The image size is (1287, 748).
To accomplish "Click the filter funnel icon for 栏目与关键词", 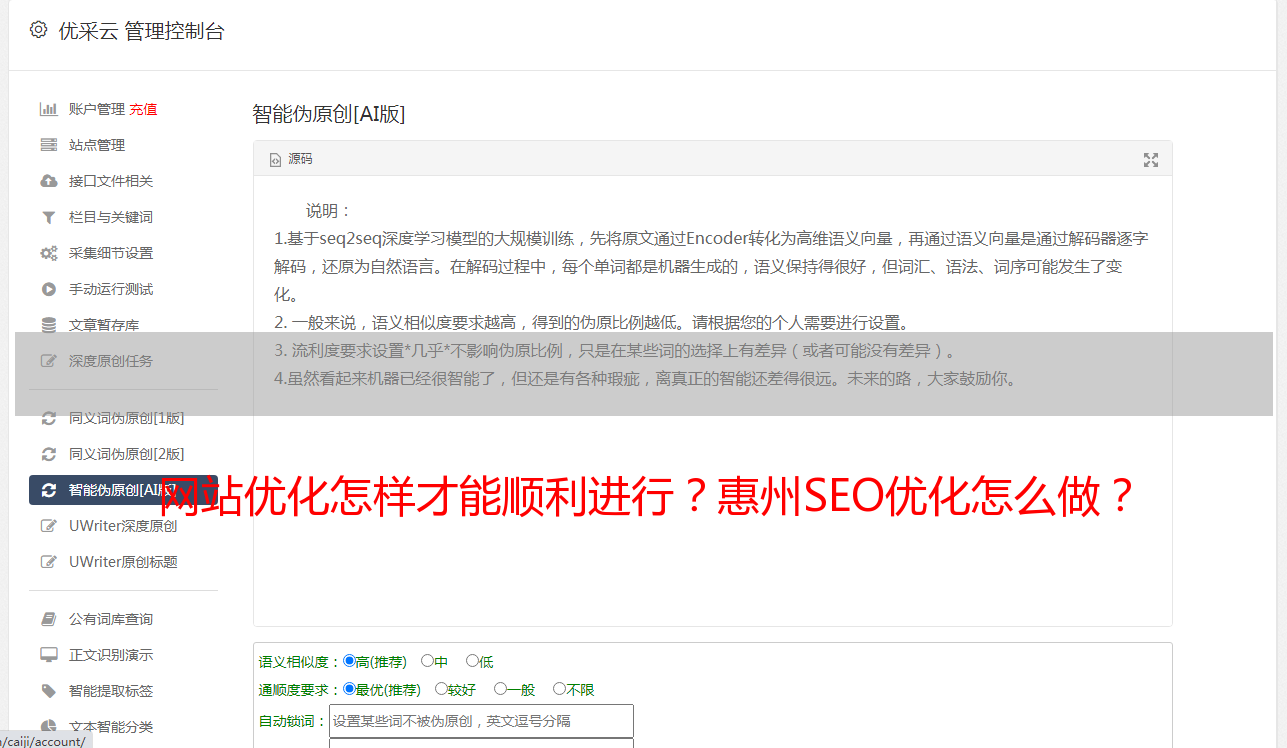I will click(48, 217).
